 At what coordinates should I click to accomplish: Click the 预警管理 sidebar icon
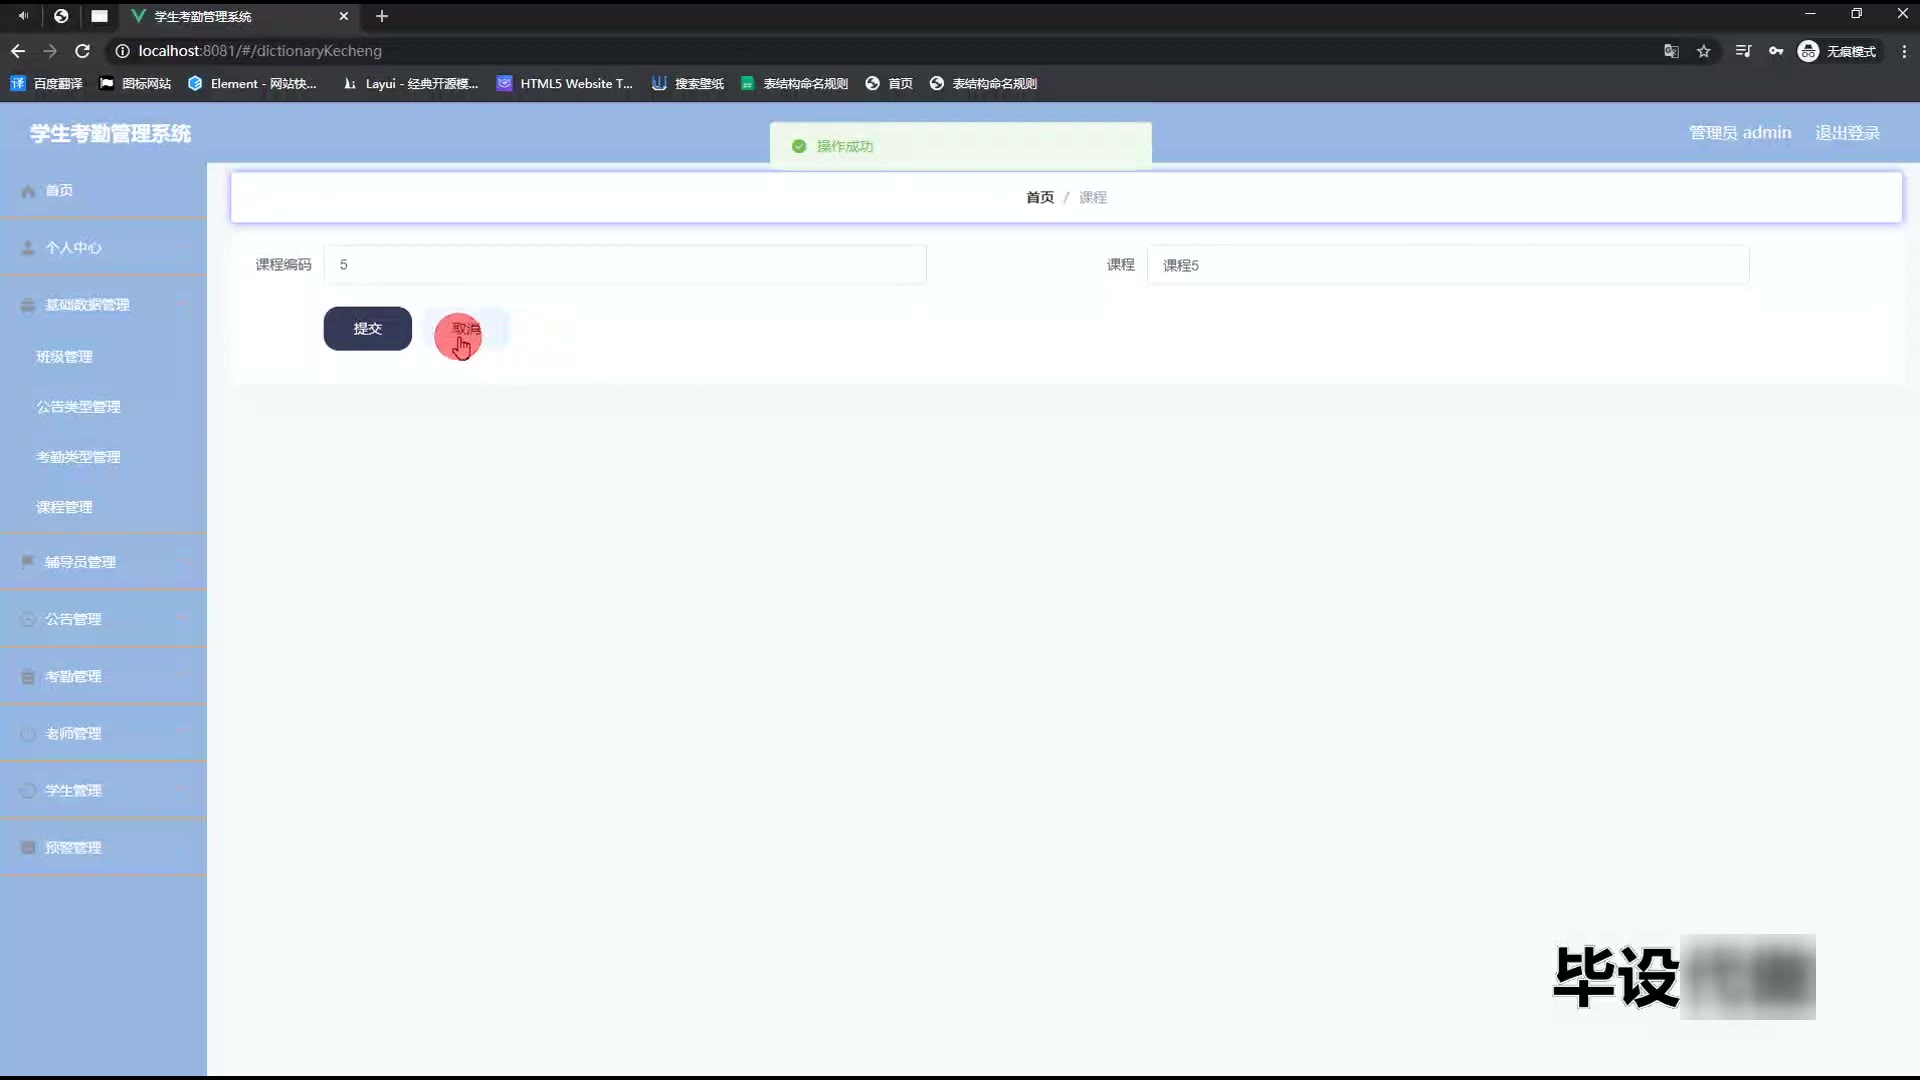pyautogui.click(x=28, y=848)
